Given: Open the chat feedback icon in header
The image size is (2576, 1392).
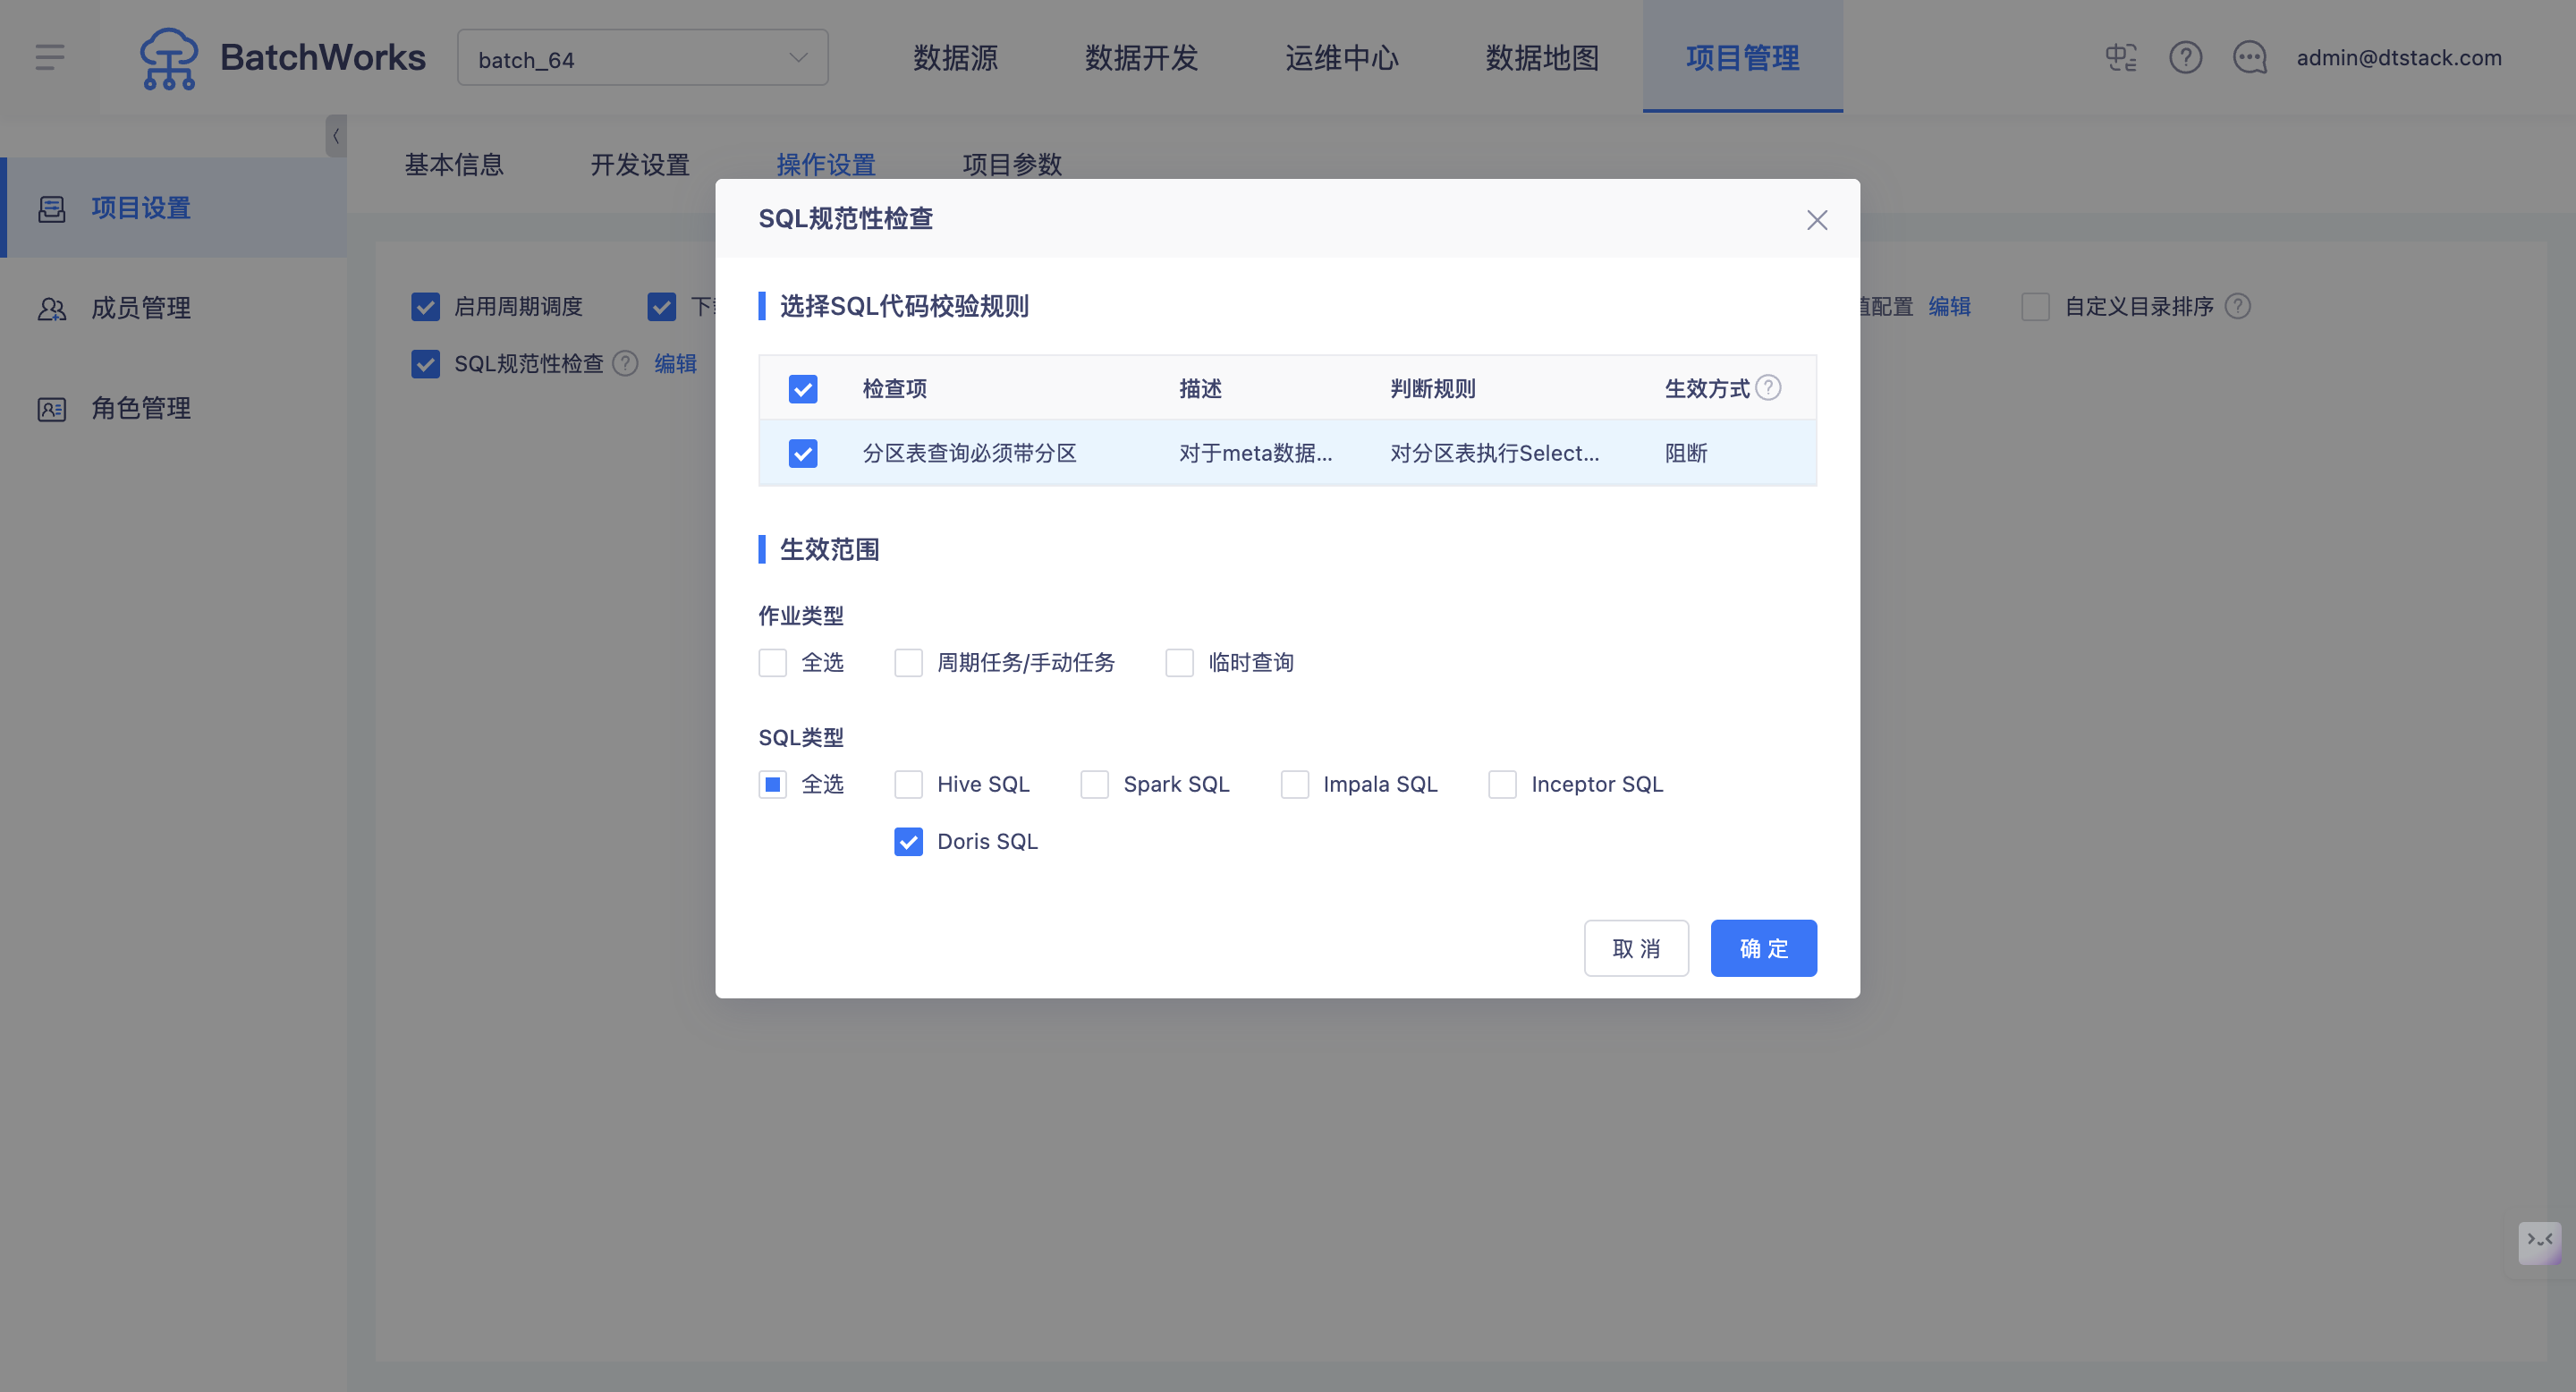Looking at the screenshot, I should tap(2250, 57).
